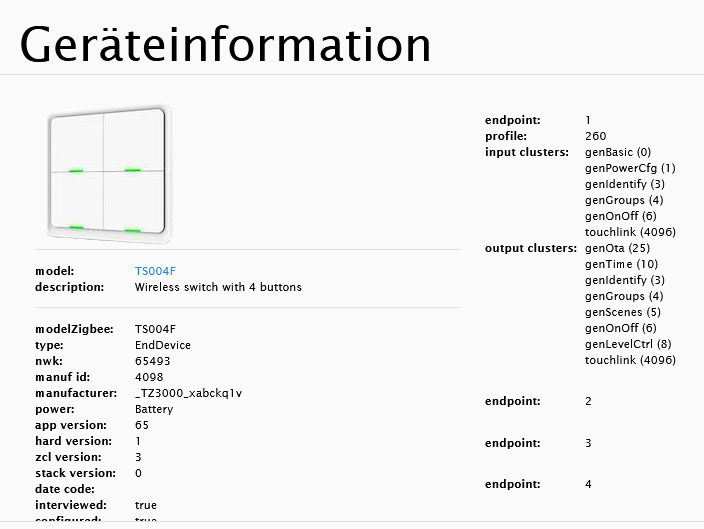Click input cluster genBasic (0)
Viewport: 704px width, 529px height.
click(618, 152)
